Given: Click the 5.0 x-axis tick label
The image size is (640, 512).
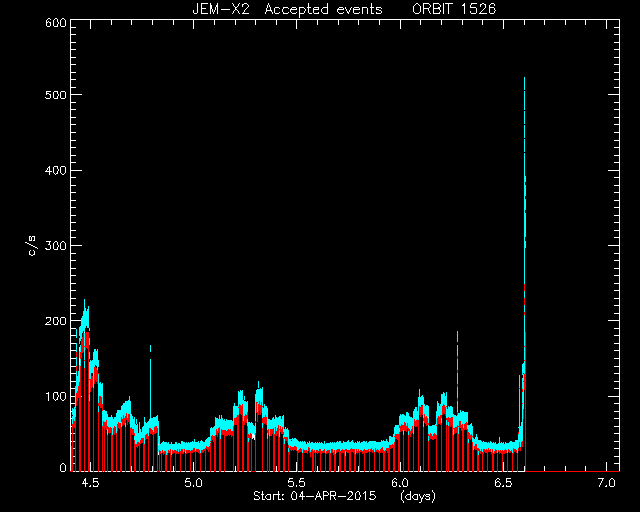Looking at the screenshot, I should (193, 483).
